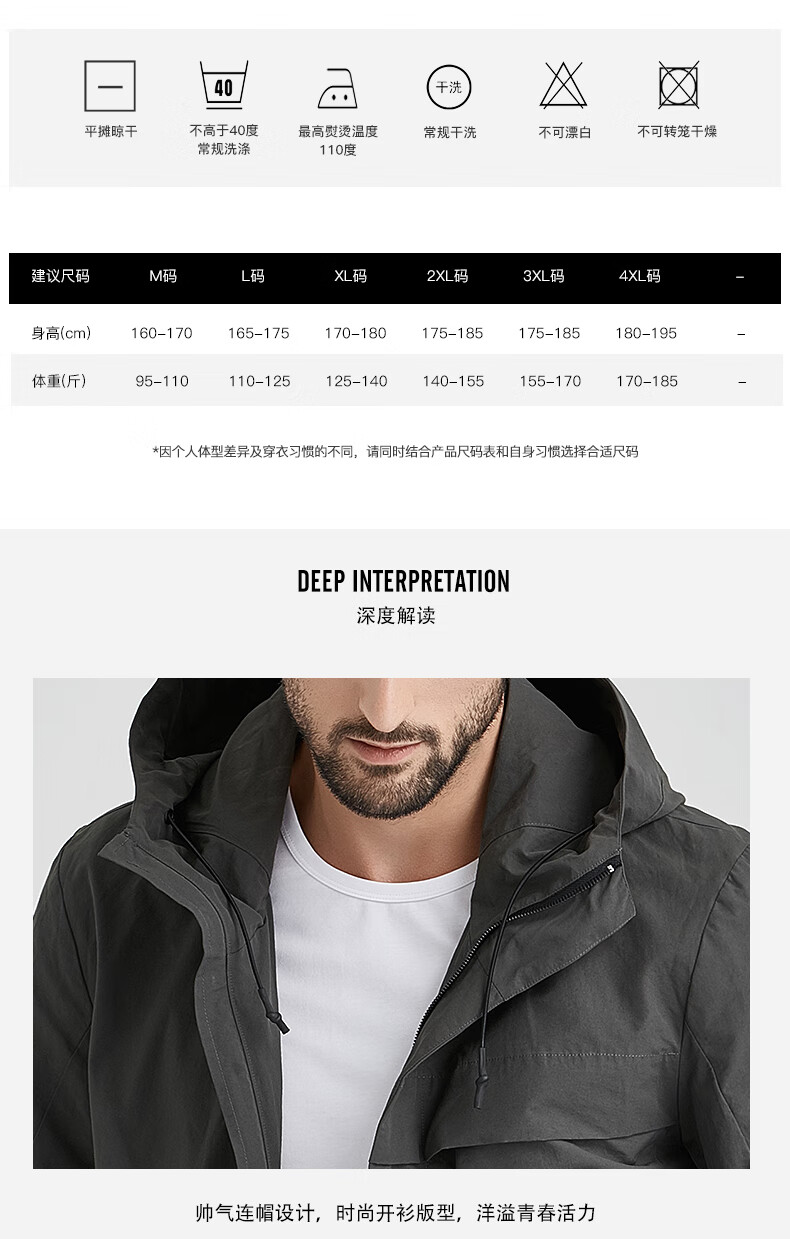The image size is (790, 1239).
Task: Click the 体重(斤) row label
Action: pyautogui.click(x=59, y=381)
